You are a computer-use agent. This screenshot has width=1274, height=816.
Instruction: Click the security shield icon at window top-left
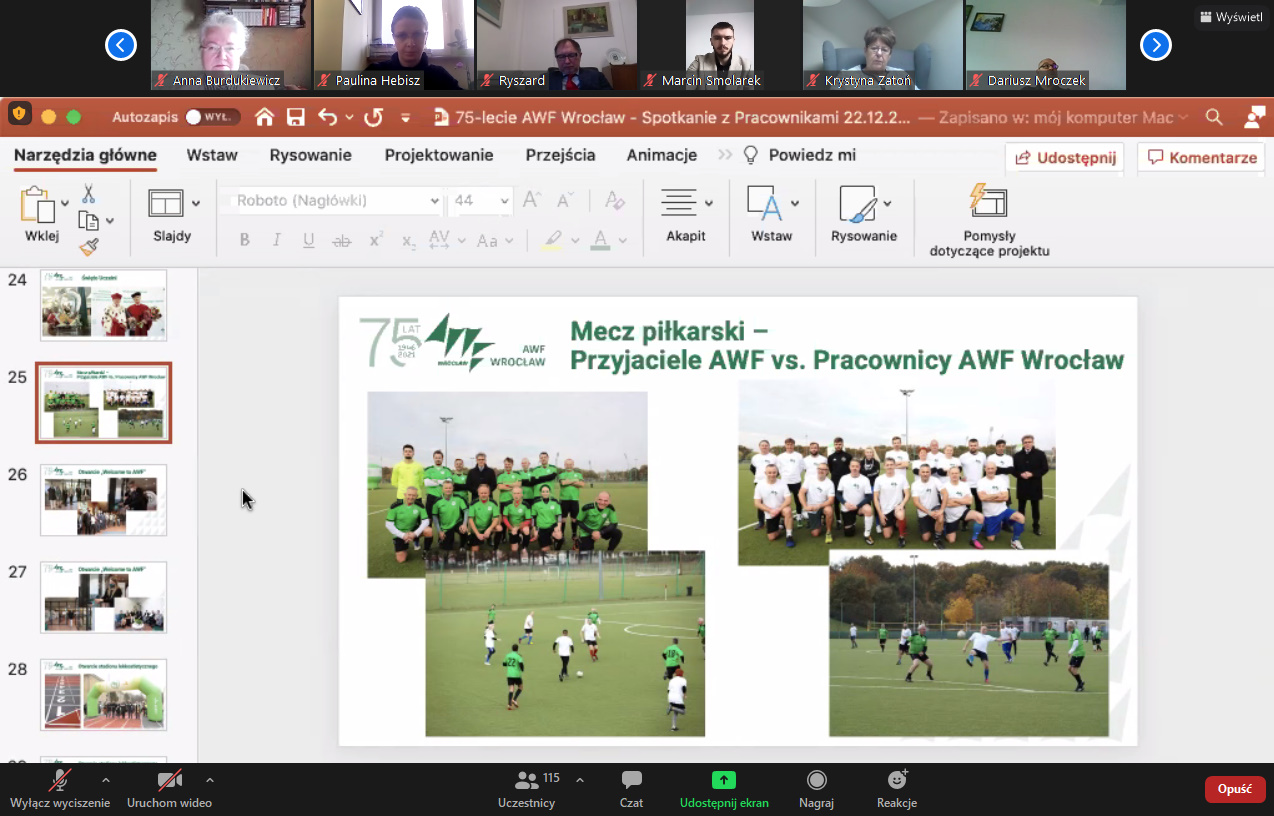20,114
